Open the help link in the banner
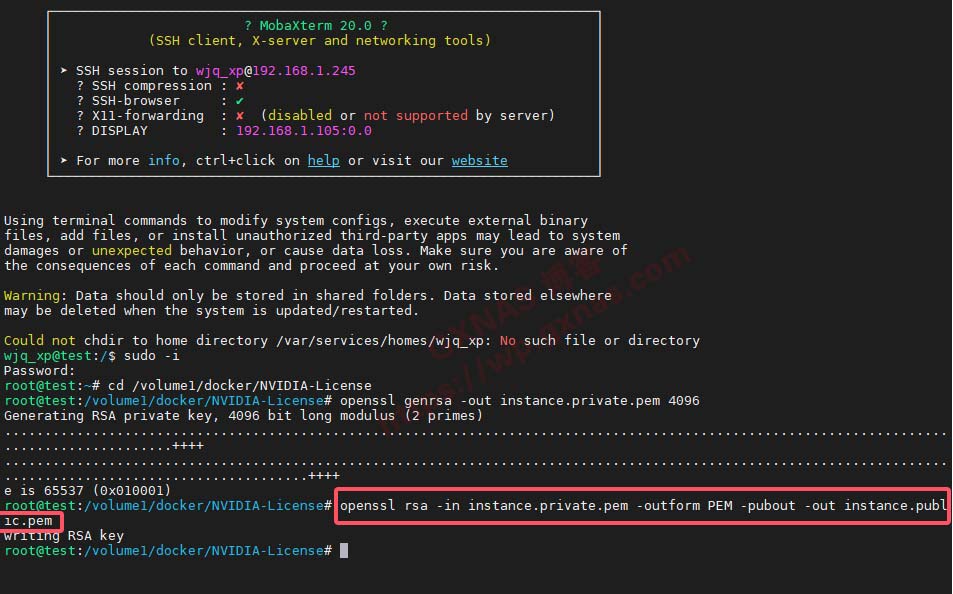 coord(323,161)
